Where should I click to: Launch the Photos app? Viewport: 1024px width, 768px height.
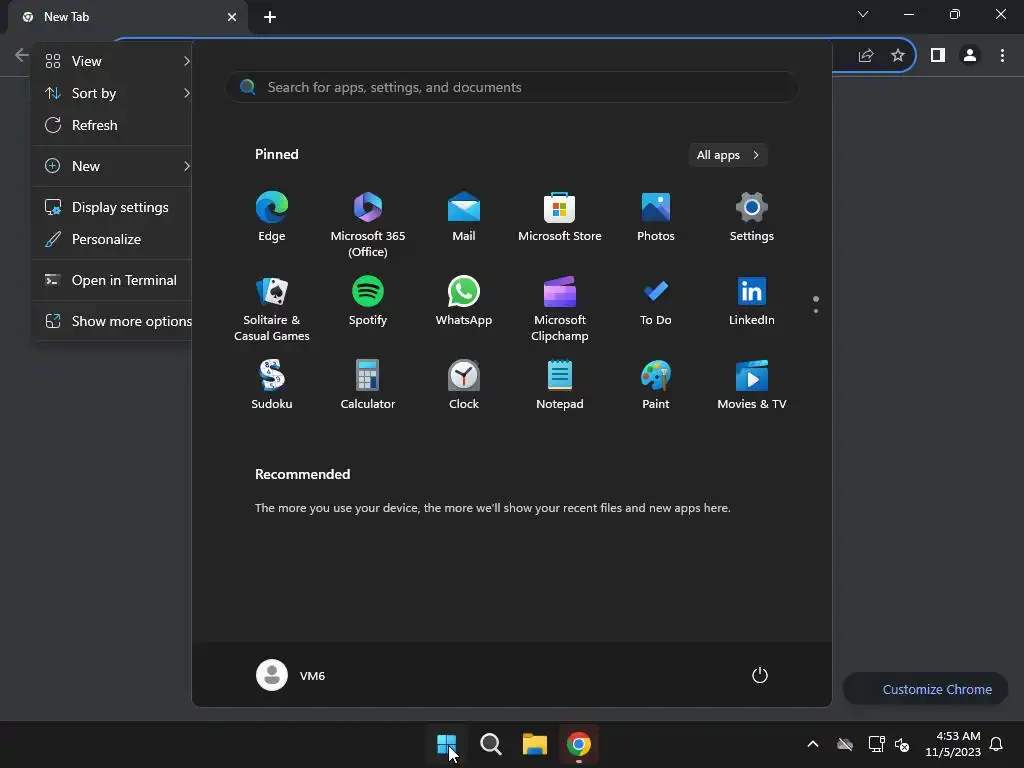click(656, 217)
